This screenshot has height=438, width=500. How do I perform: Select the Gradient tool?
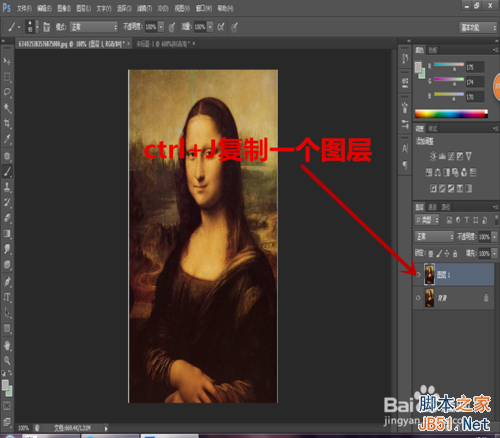[x=7, y=233]
